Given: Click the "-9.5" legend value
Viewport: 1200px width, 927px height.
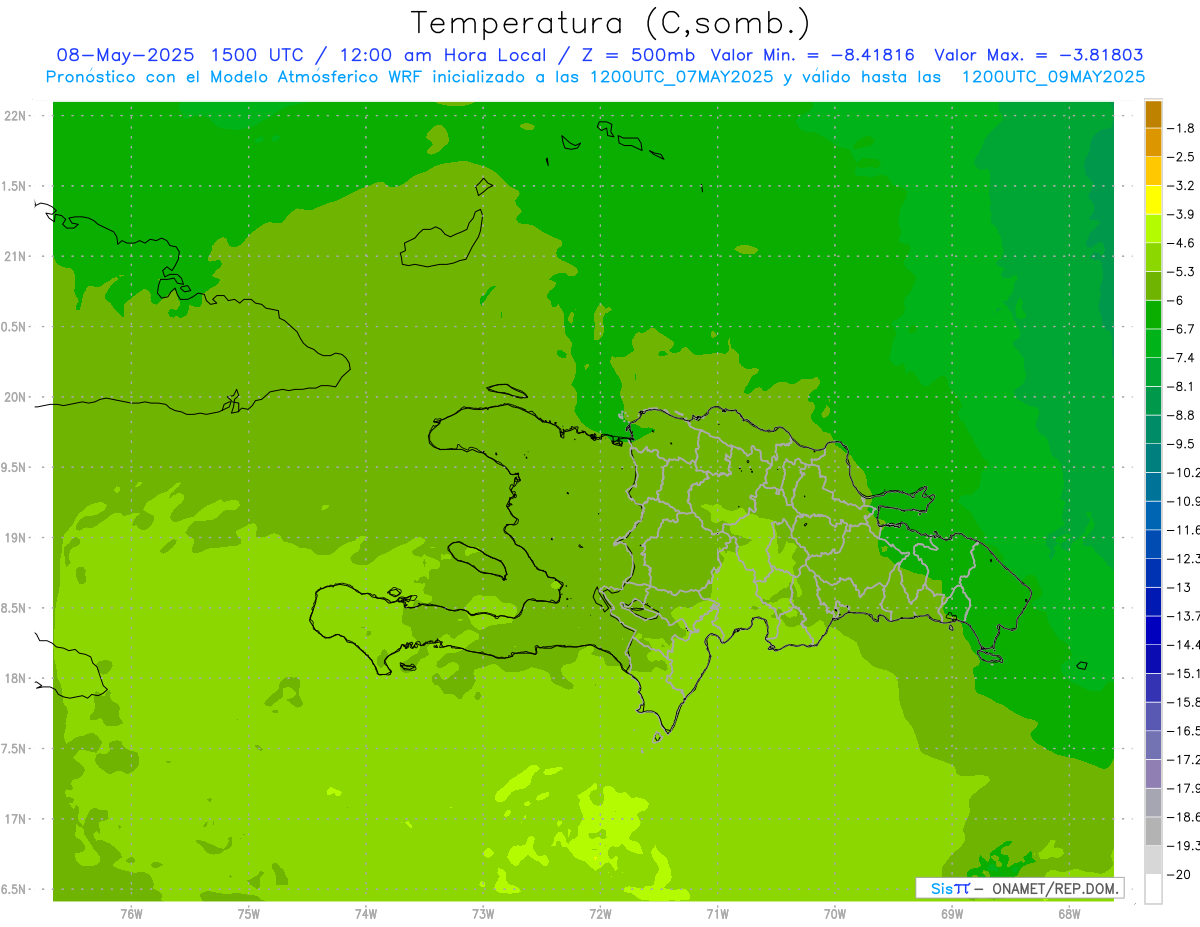Looking at the screenshot, I should tap(1183, 444).
